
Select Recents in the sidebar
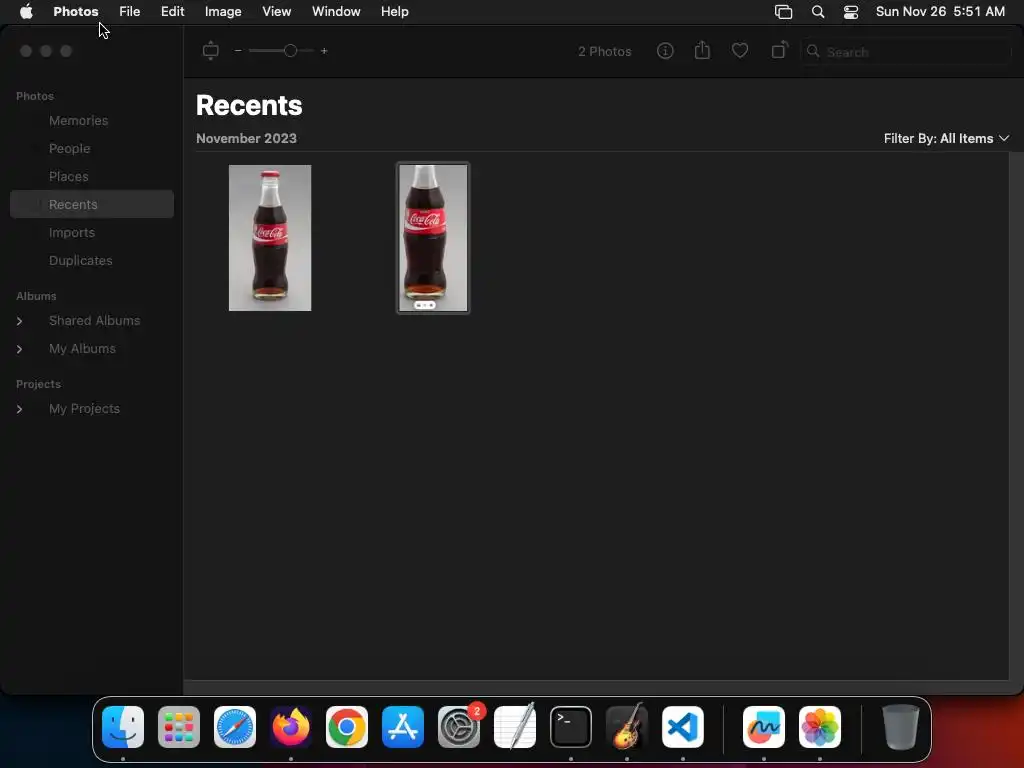(x=92, y=204)
